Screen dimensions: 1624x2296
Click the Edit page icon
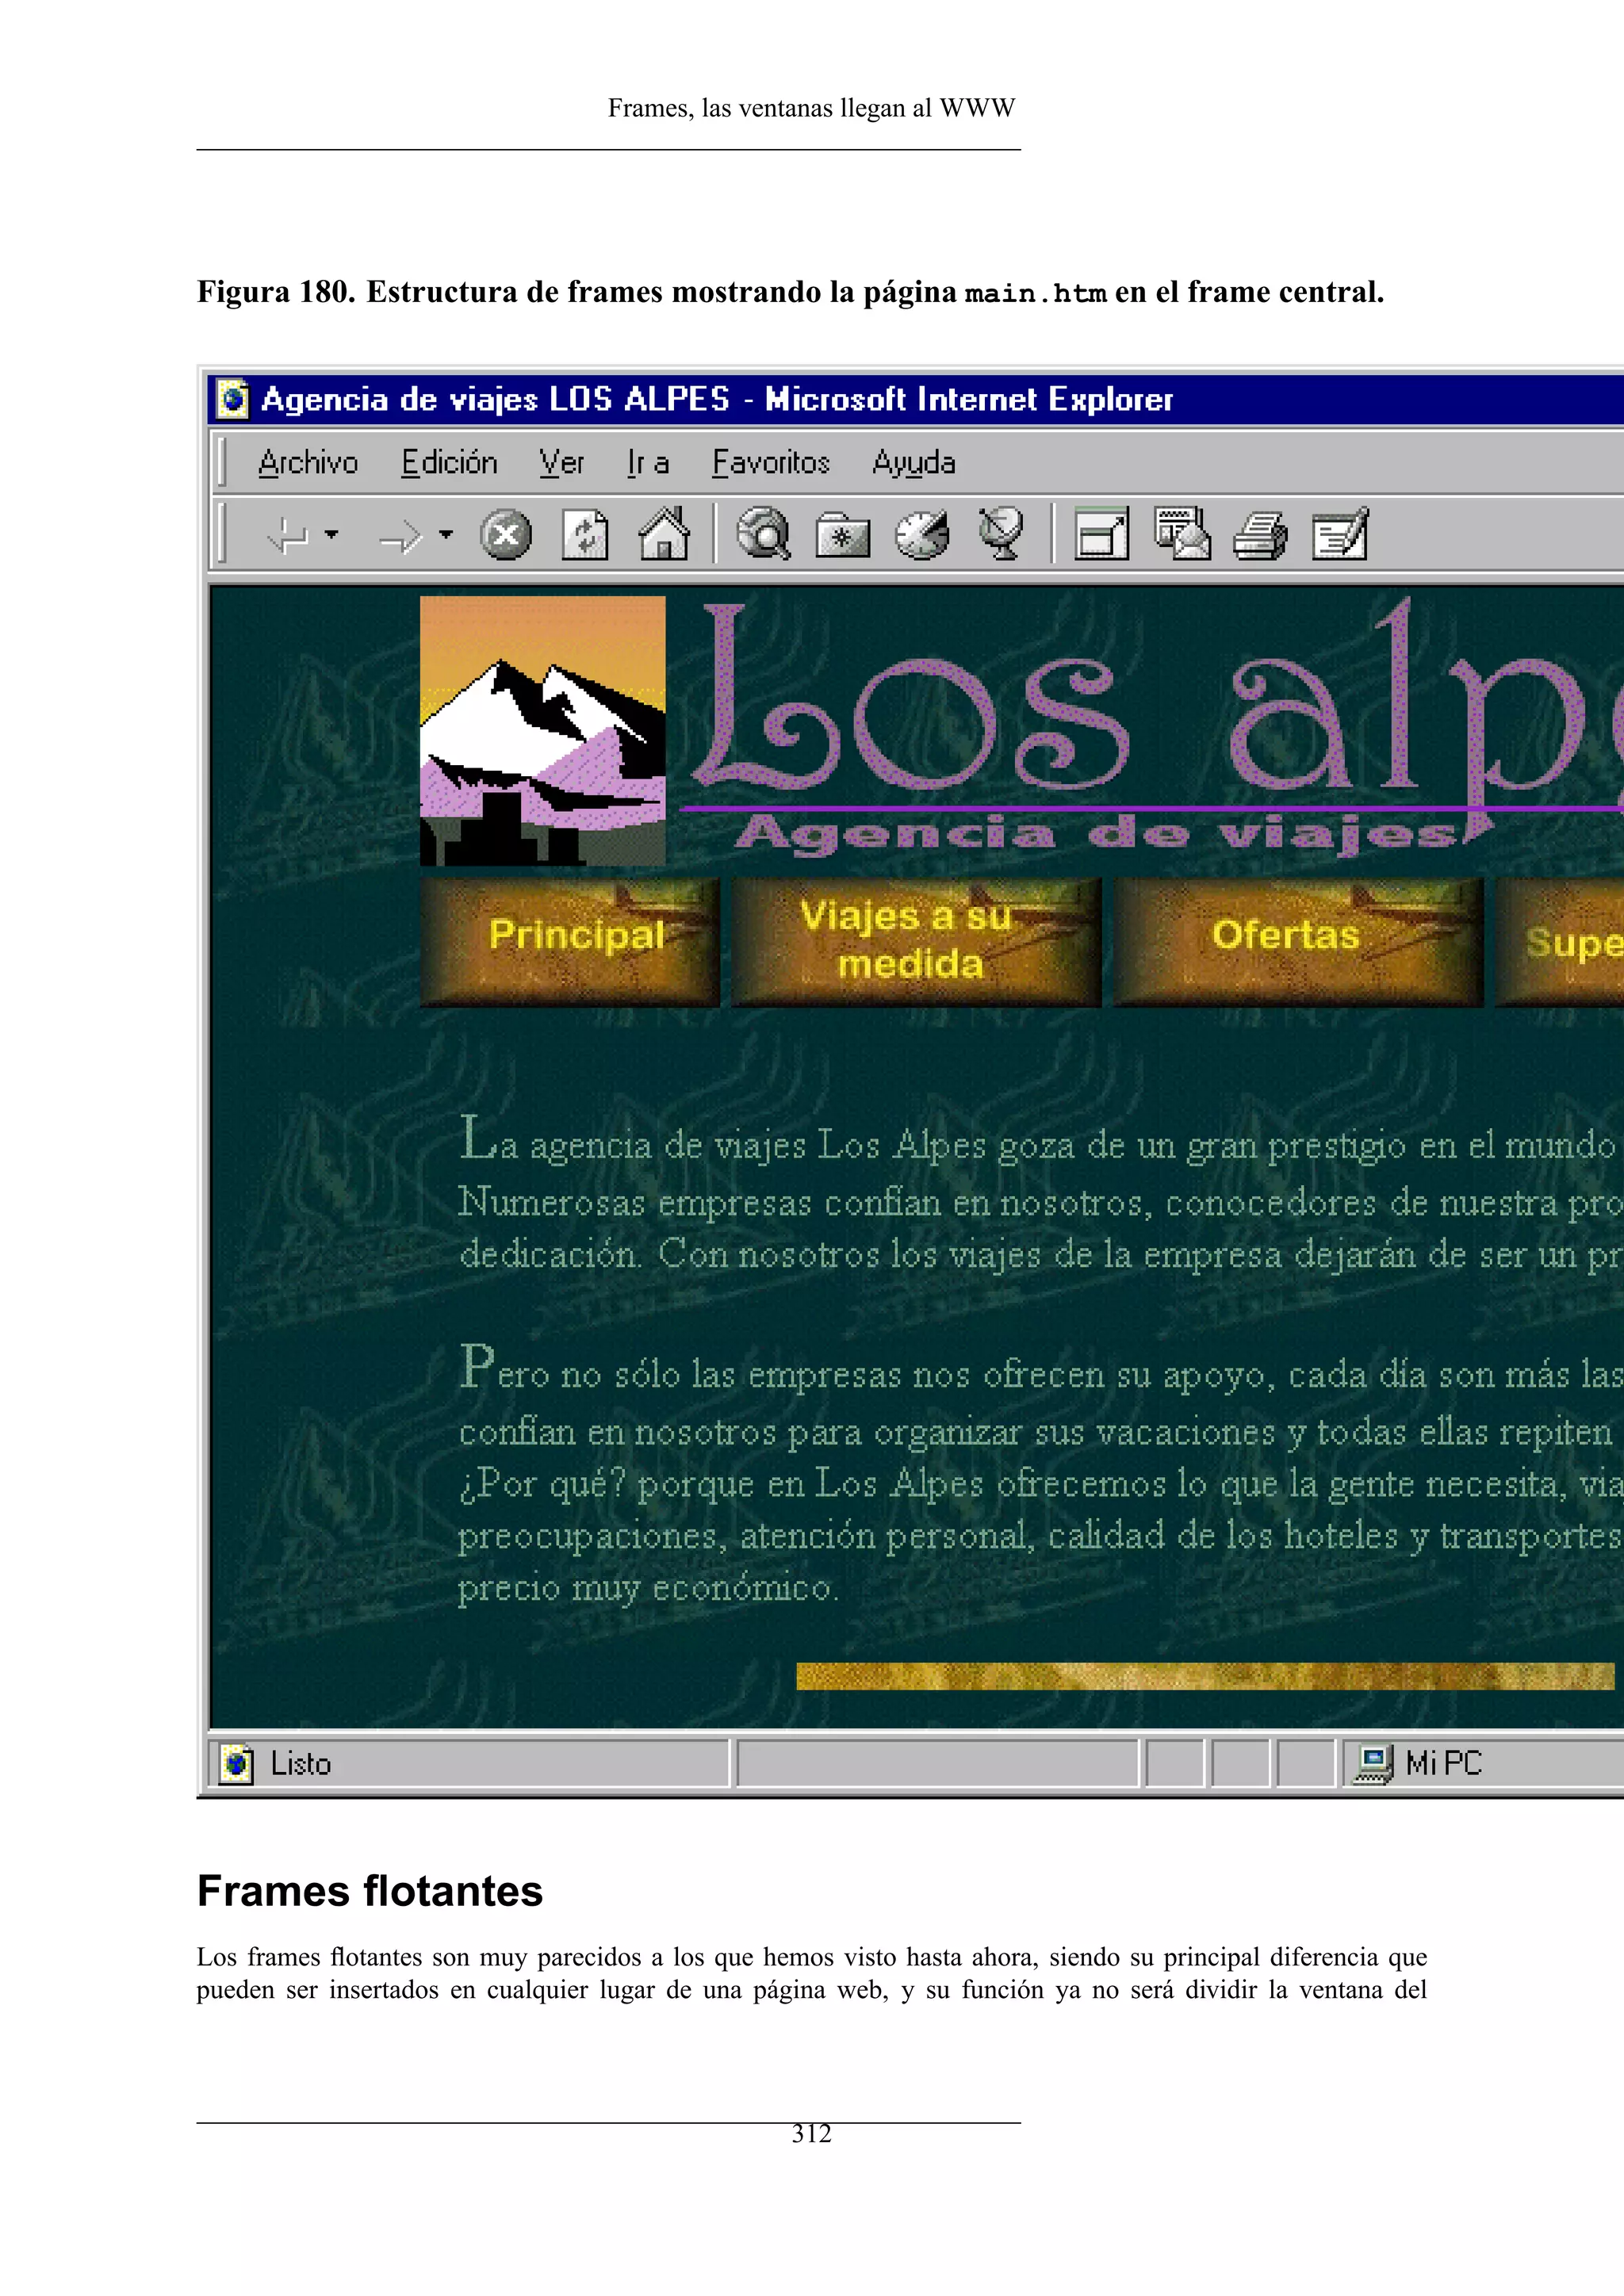coord(1340,535)
